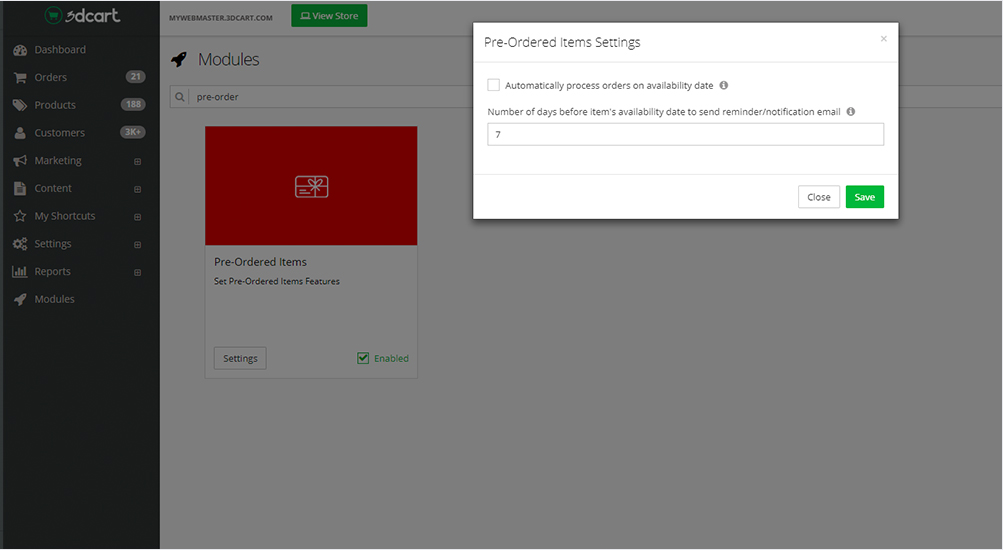The height and width of the screenshot is (550, 1003).
Task: Expand the Marketing menu section
Action: click(137, 161)
